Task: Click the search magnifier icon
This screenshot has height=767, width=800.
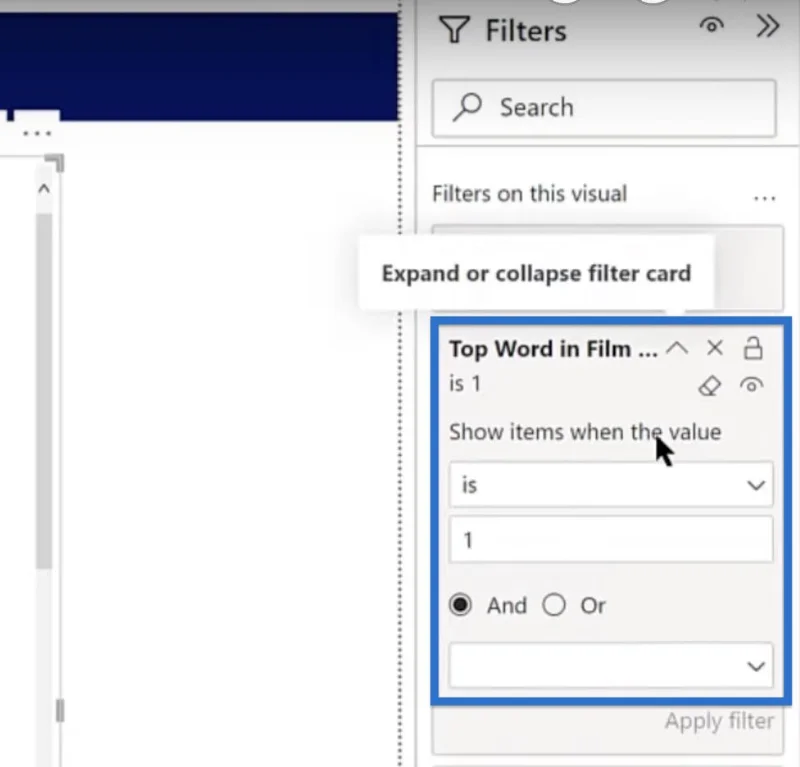Action: point(467,107)
